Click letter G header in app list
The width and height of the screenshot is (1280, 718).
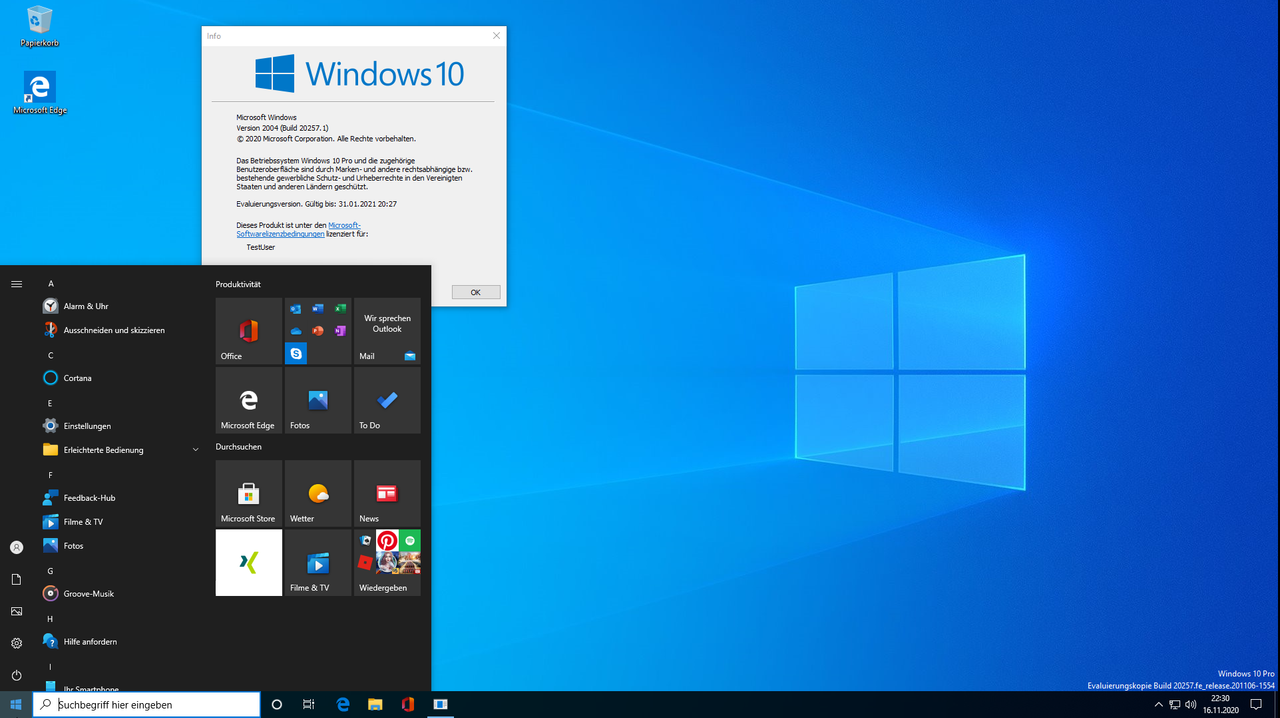[51, 571]
